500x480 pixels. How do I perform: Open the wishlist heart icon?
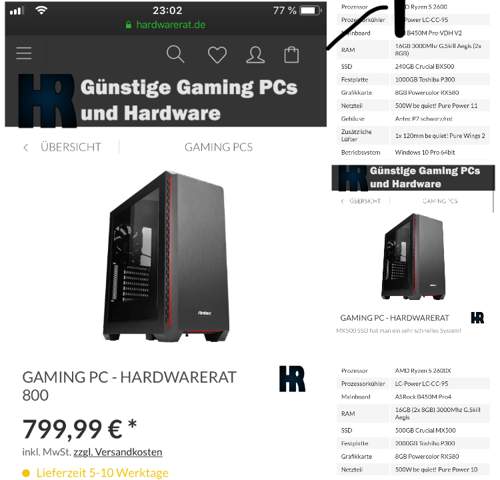(217, 55)
